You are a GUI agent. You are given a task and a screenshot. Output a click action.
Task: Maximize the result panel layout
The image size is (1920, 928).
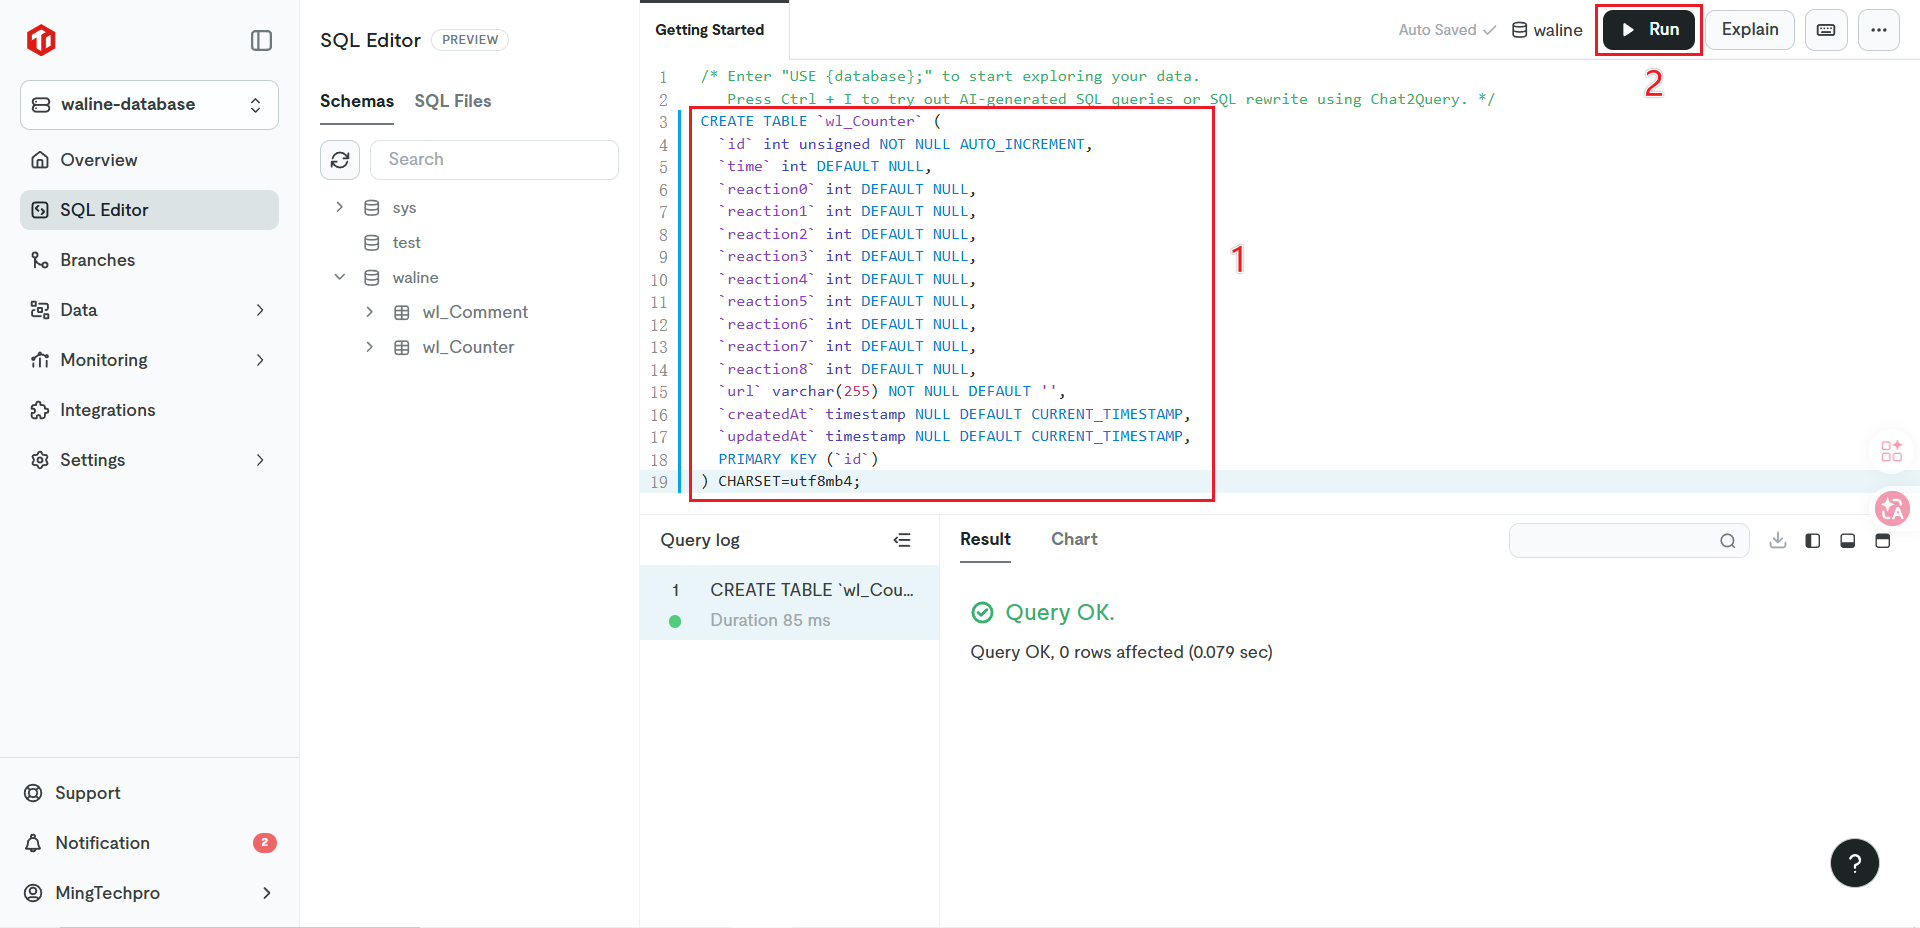pyautogui.click(x=1883, y=540)
